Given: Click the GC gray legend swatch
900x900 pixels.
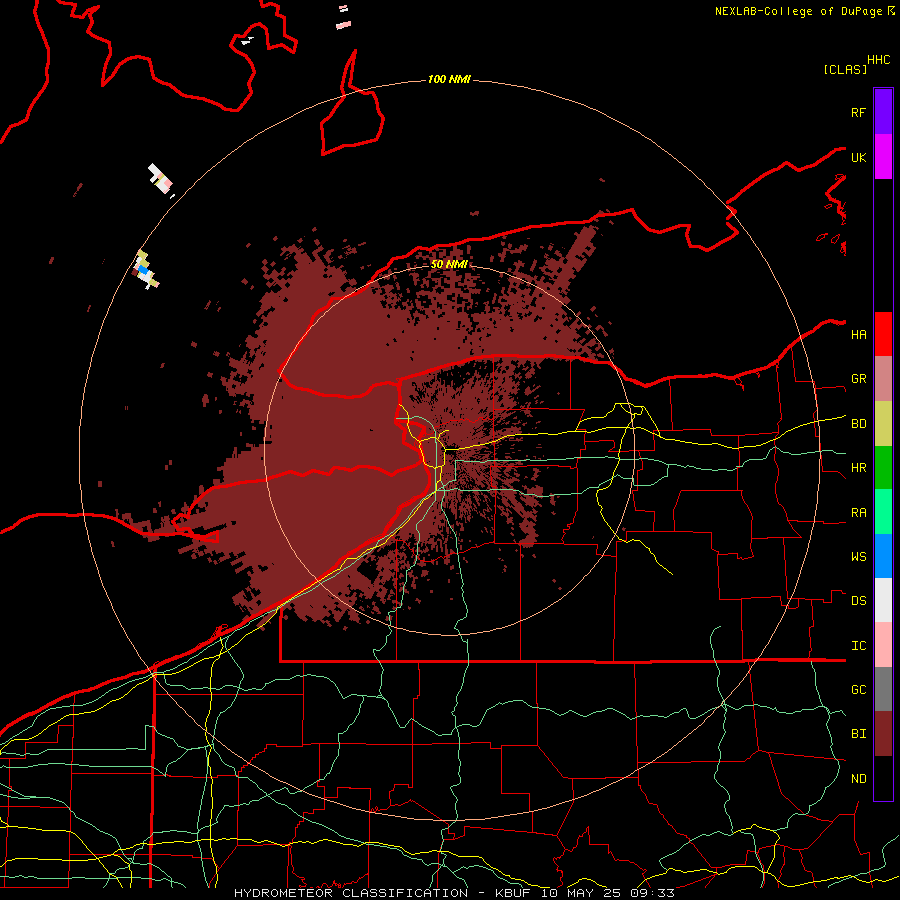Looking at the screenshot, I should coord(883,689).
